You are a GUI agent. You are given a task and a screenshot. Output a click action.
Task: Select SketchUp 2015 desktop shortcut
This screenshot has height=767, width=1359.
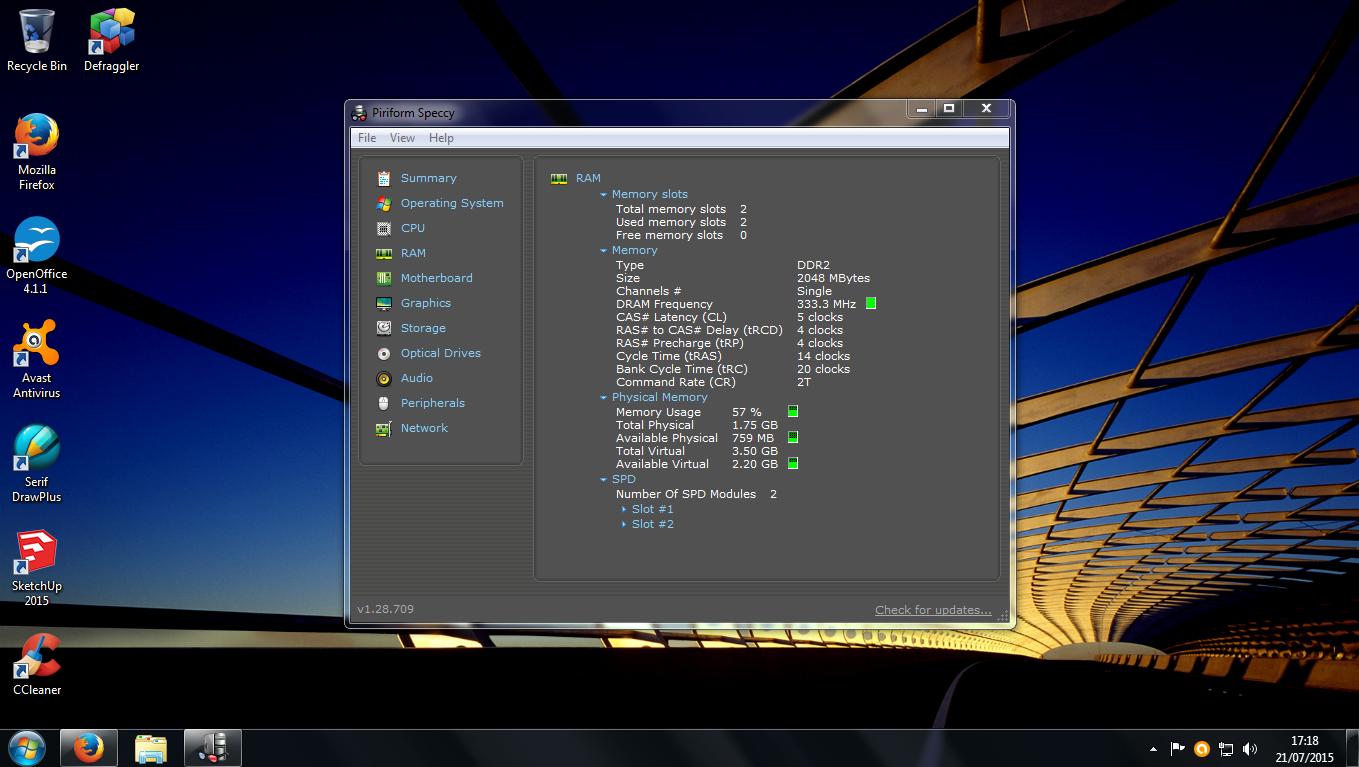click(37, 567)
